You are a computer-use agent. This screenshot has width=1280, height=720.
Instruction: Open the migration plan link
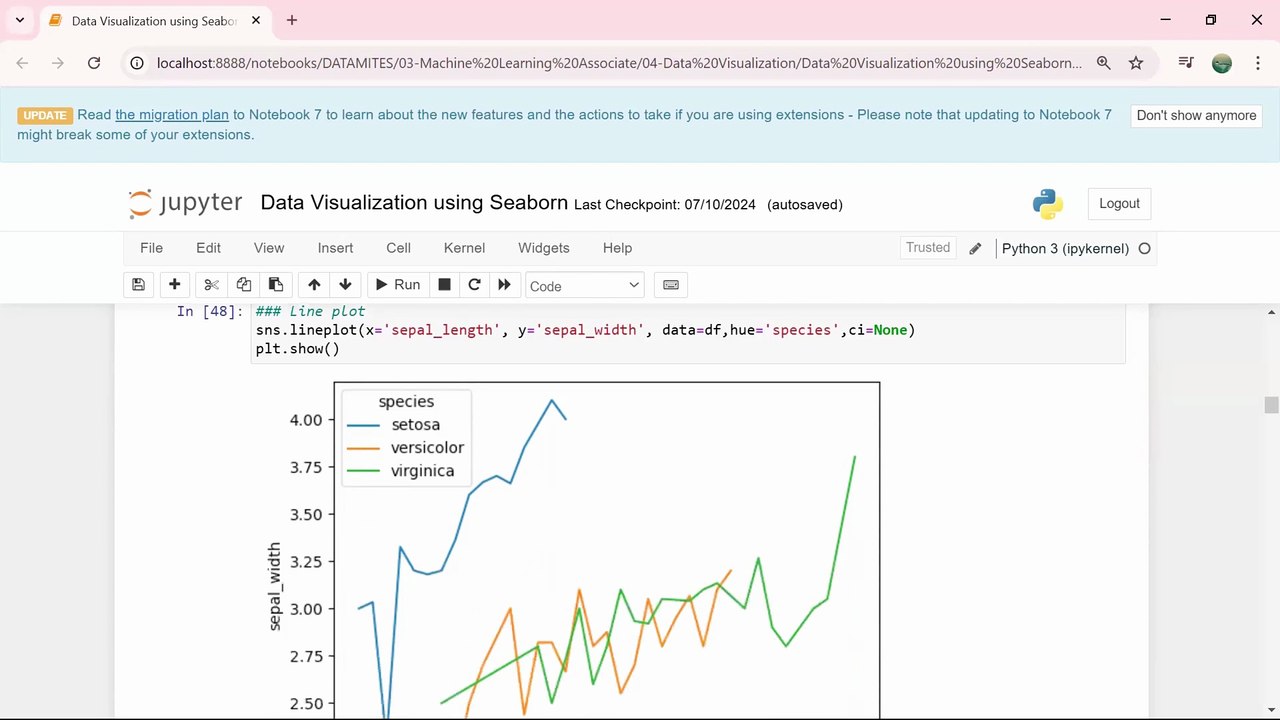click(172, 115)
